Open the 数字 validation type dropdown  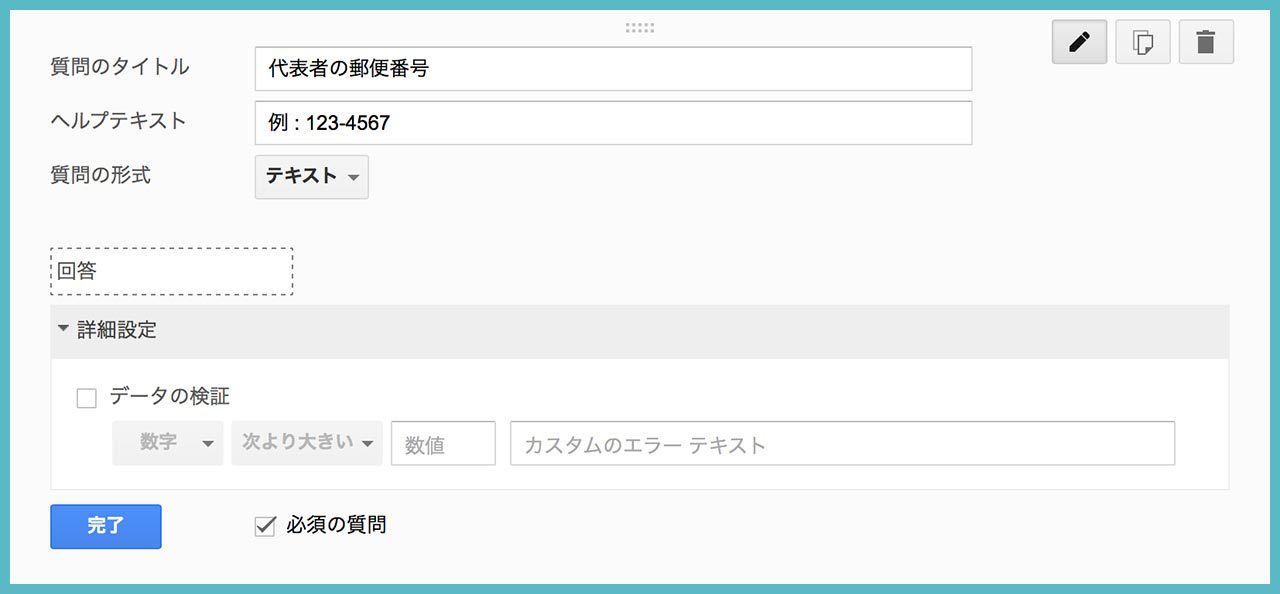click(x=168, y=443)
